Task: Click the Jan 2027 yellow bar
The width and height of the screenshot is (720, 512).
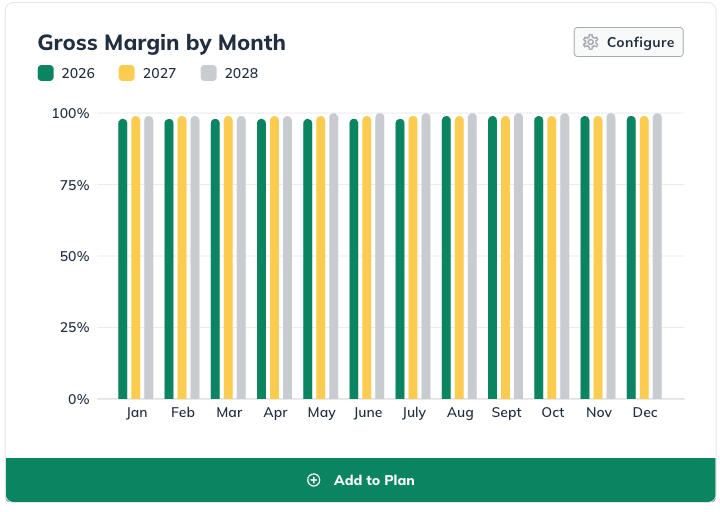Action: coord(135,258)
